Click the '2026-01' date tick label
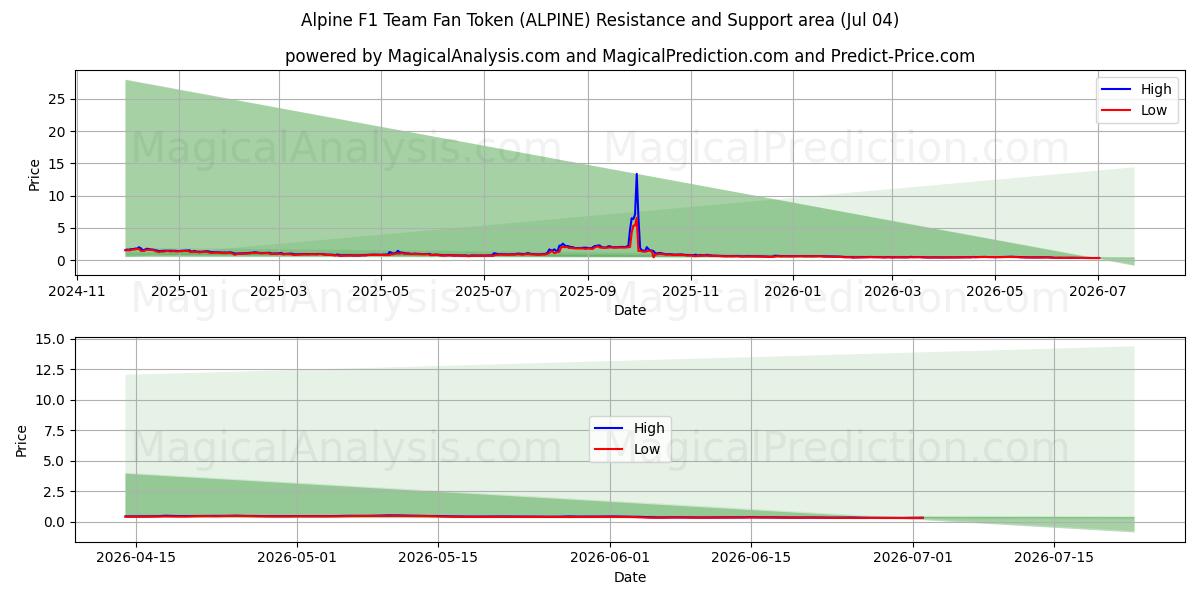The height and width of the screenshot is (600, 1200). pyautogui.click(x=793, y=291)
